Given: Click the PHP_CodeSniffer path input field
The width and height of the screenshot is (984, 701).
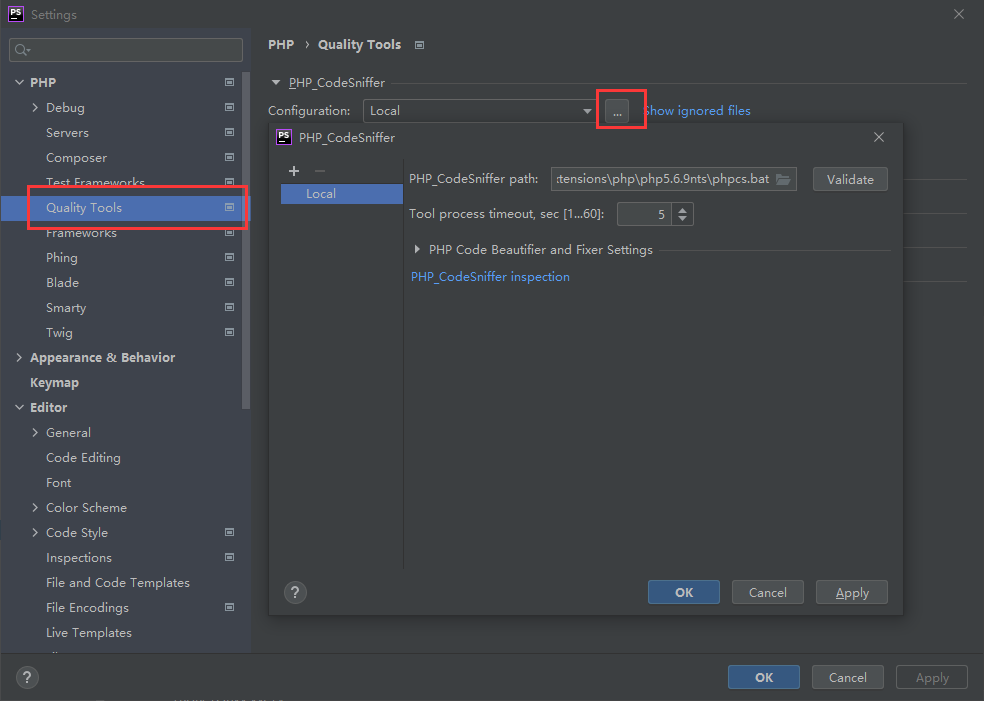Looking at the screenshot, I should (x=674, y=179).
